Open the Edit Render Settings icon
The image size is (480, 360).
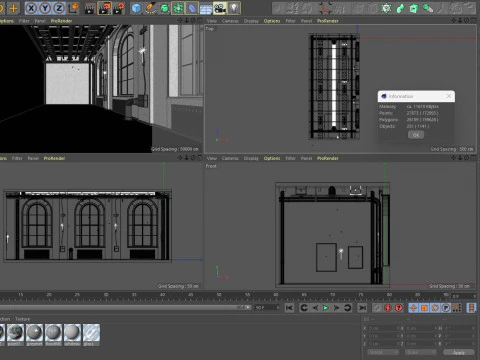(x=119, y=8)
